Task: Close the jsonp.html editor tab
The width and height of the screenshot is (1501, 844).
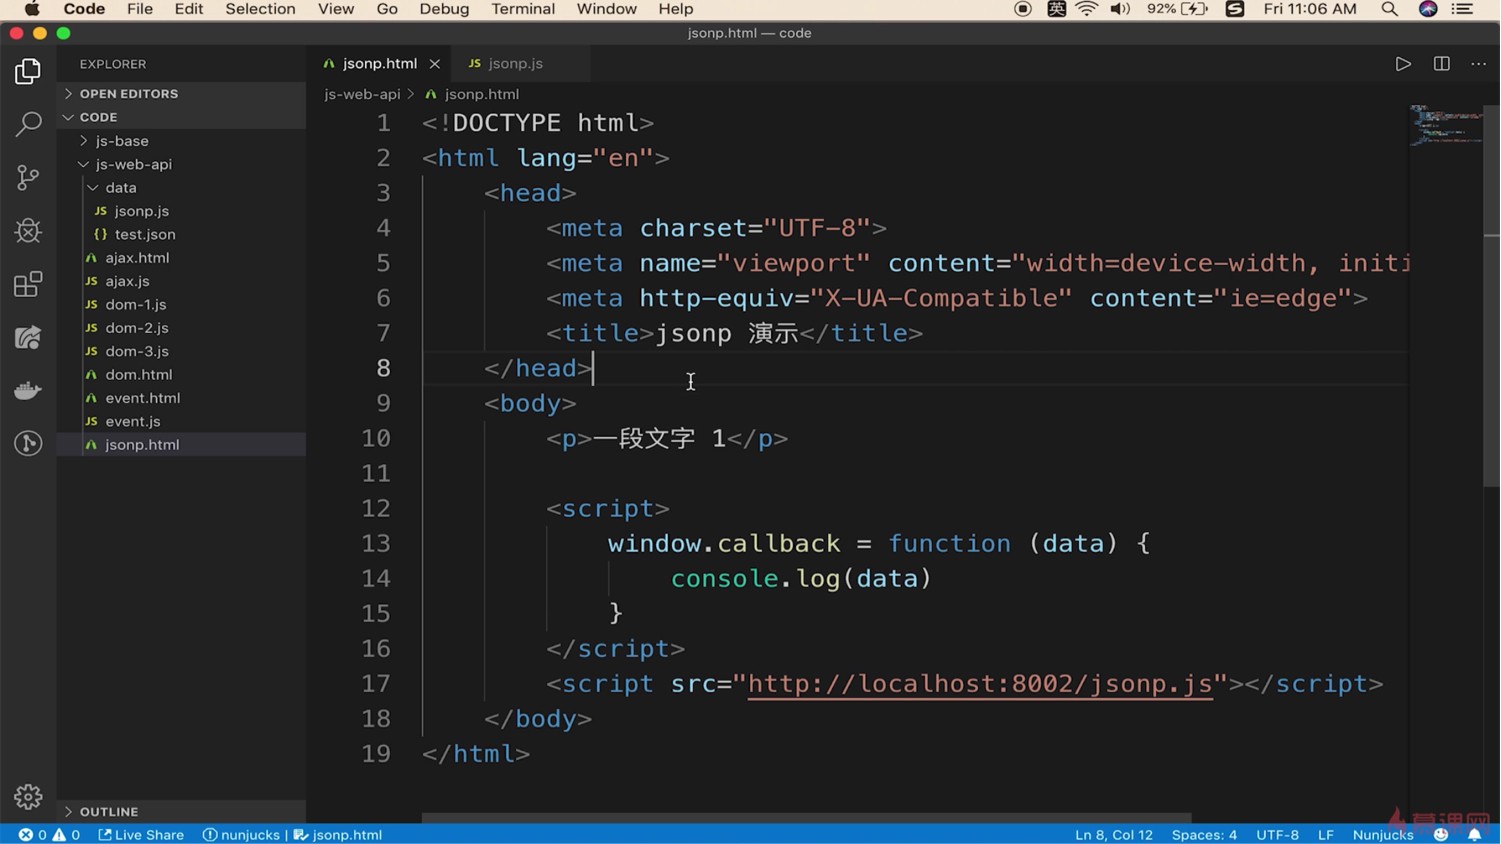Action: [434, 64]
